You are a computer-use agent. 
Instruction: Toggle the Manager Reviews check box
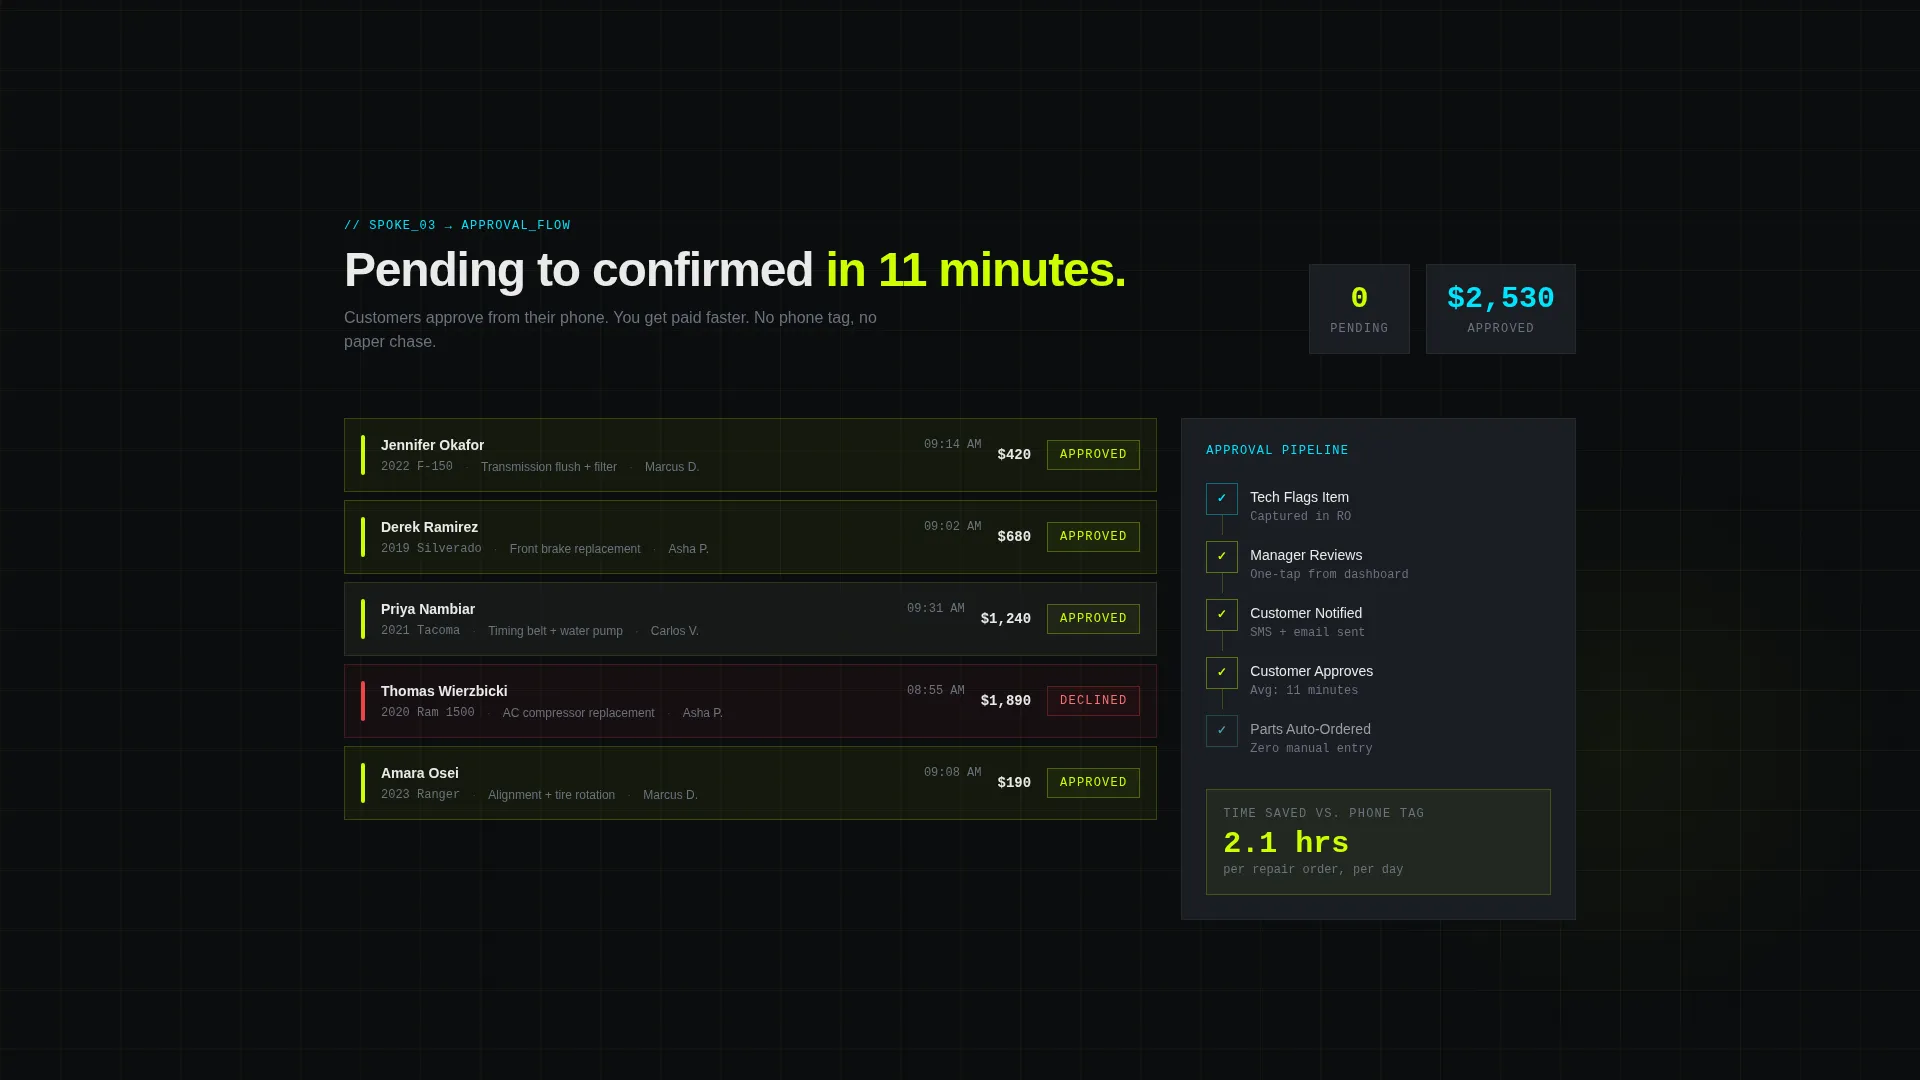[x=1221, y=557]
